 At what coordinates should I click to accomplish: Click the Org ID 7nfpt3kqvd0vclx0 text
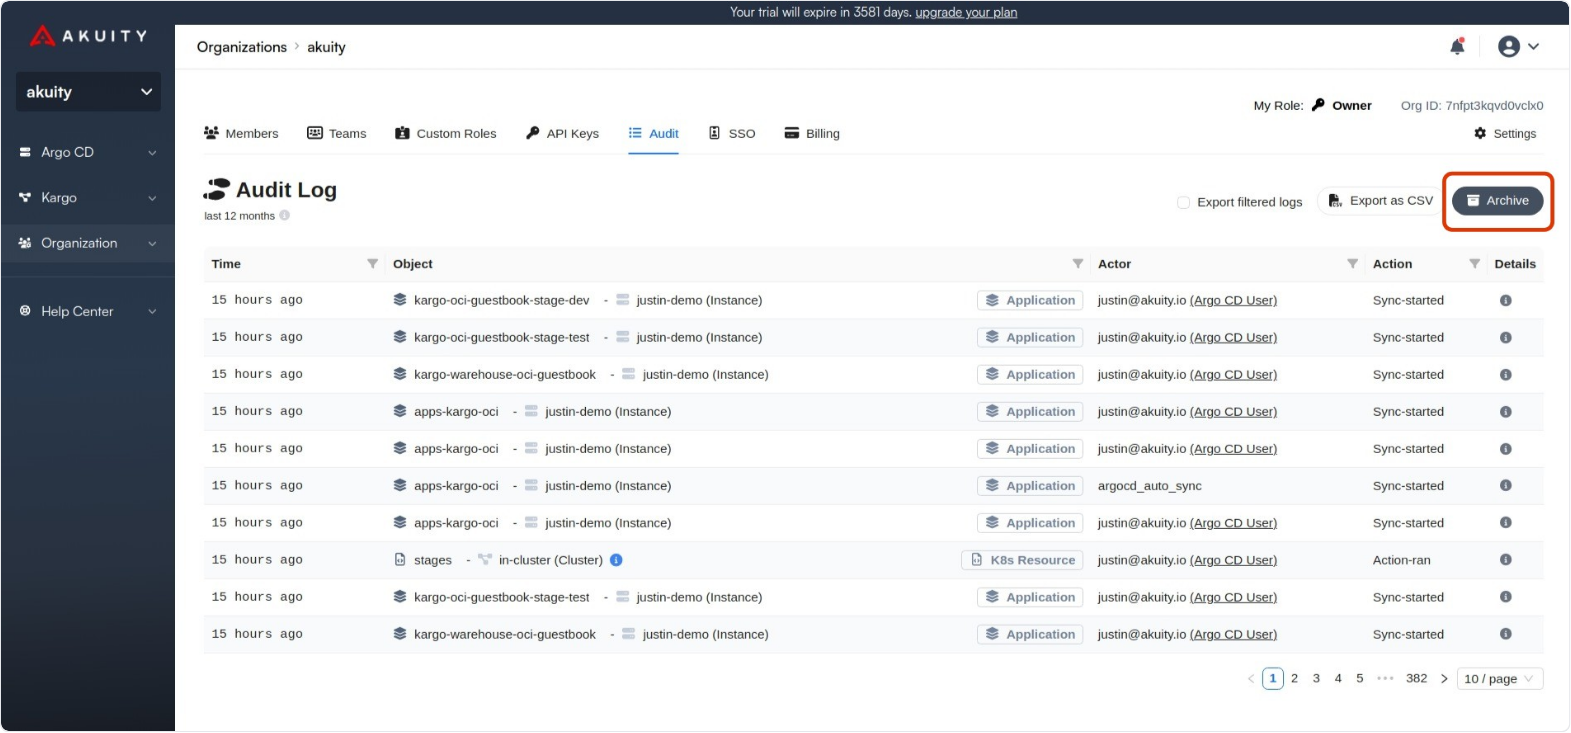(x=1472, y=105)
